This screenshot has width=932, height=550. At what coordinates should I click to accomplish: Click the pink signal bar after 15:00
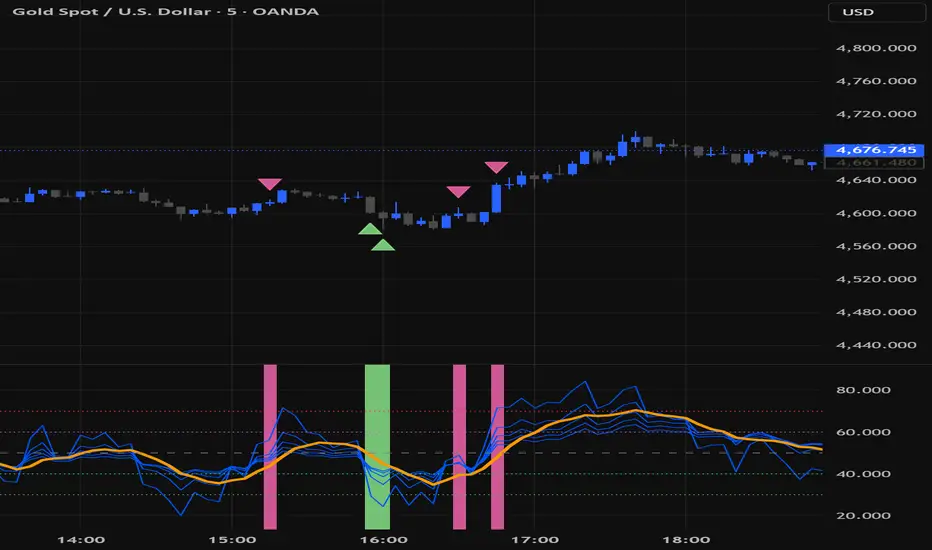coord(270,447)
